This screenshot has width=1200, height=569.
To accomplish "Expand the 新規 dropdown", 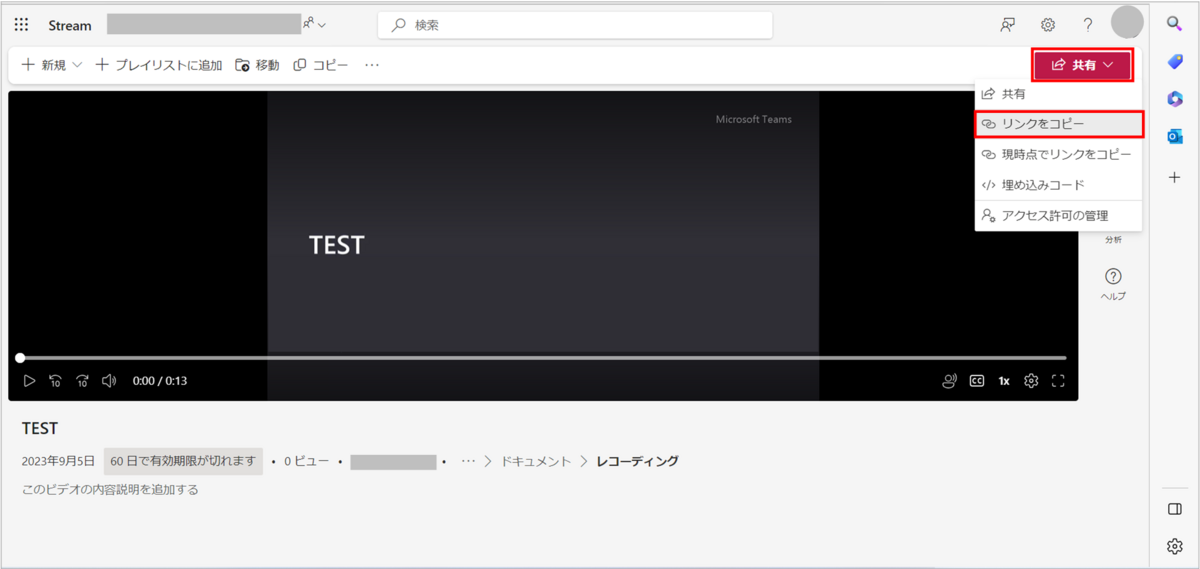I will [x=52, y=65].
